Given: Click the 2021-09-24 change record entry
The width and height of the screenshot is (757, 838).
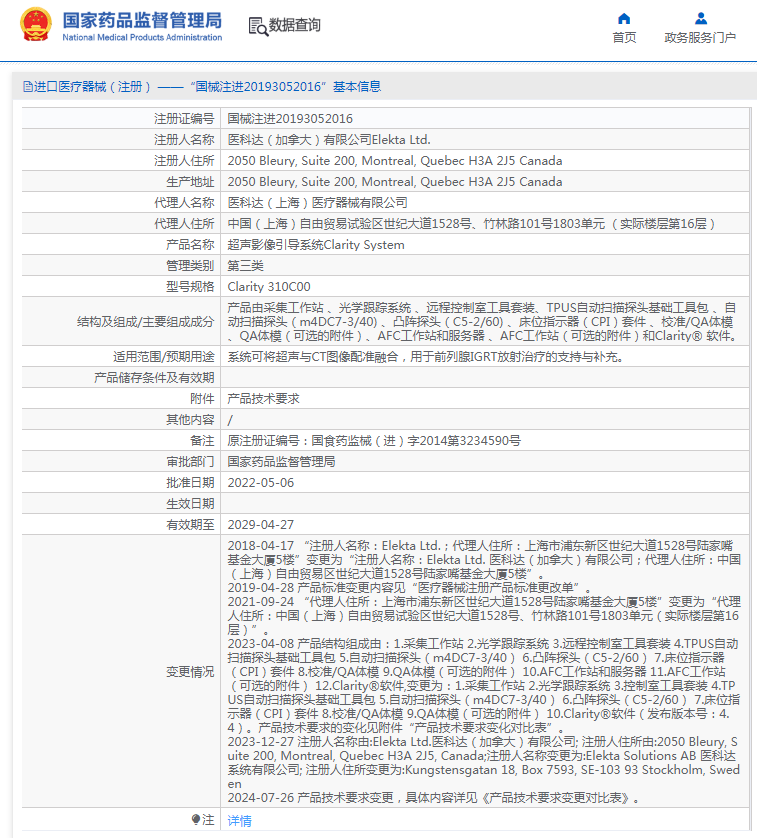Looking at the screenshot, I should pos(484,616).
